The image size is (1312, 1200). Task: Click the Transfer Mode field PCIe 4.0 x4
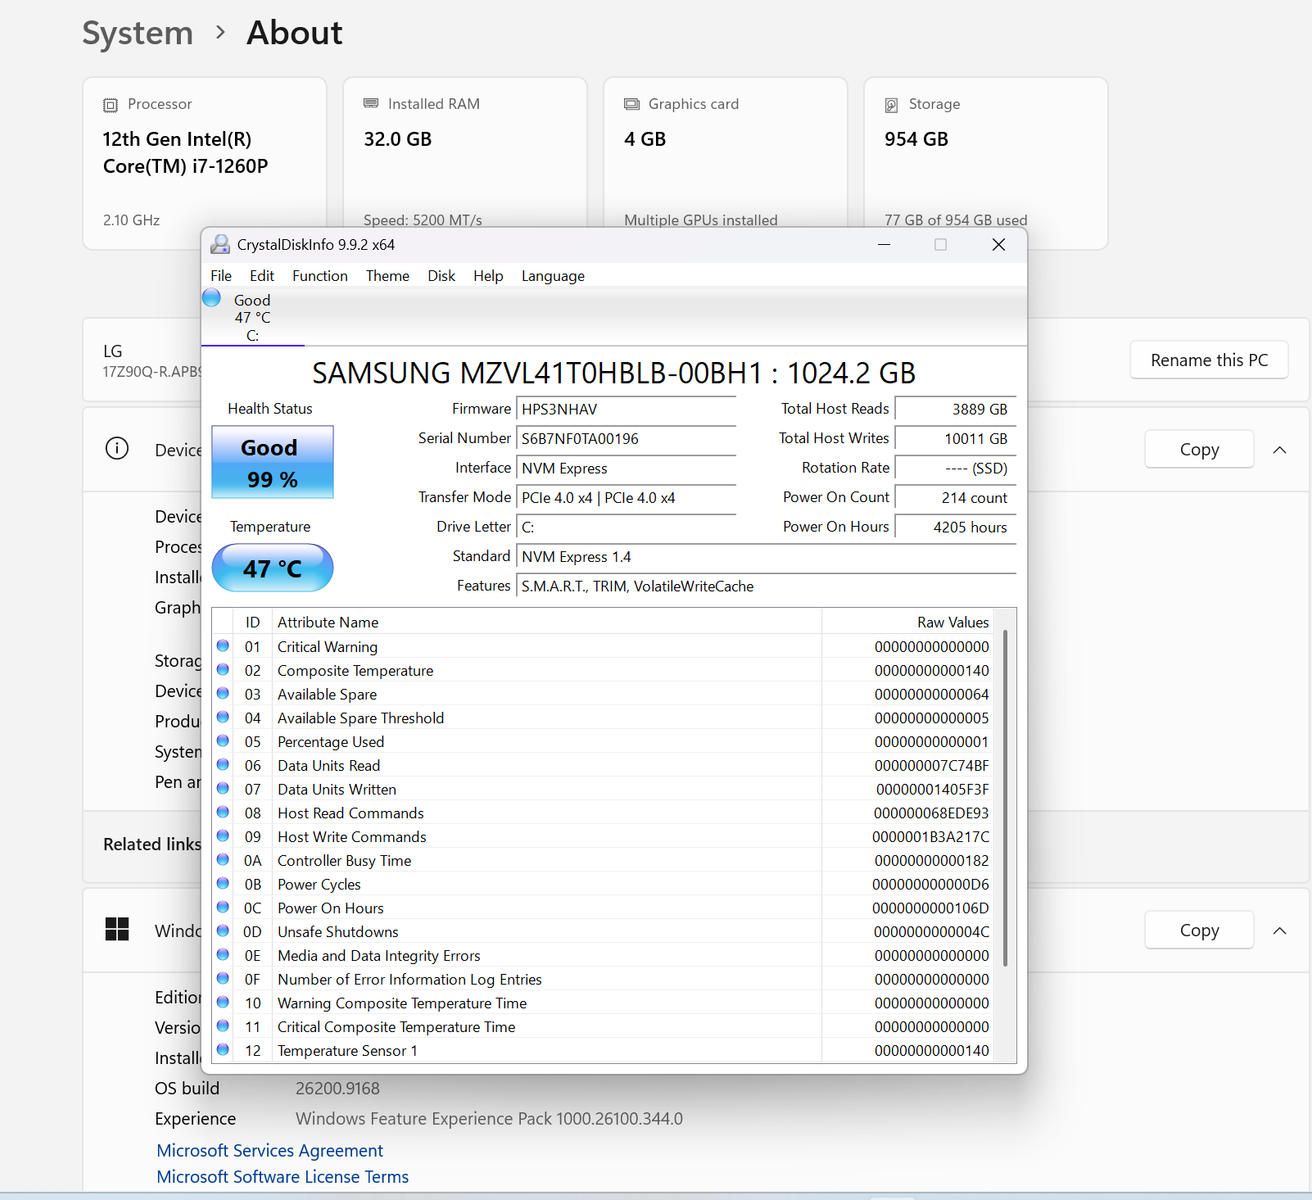tap(626, 497)
